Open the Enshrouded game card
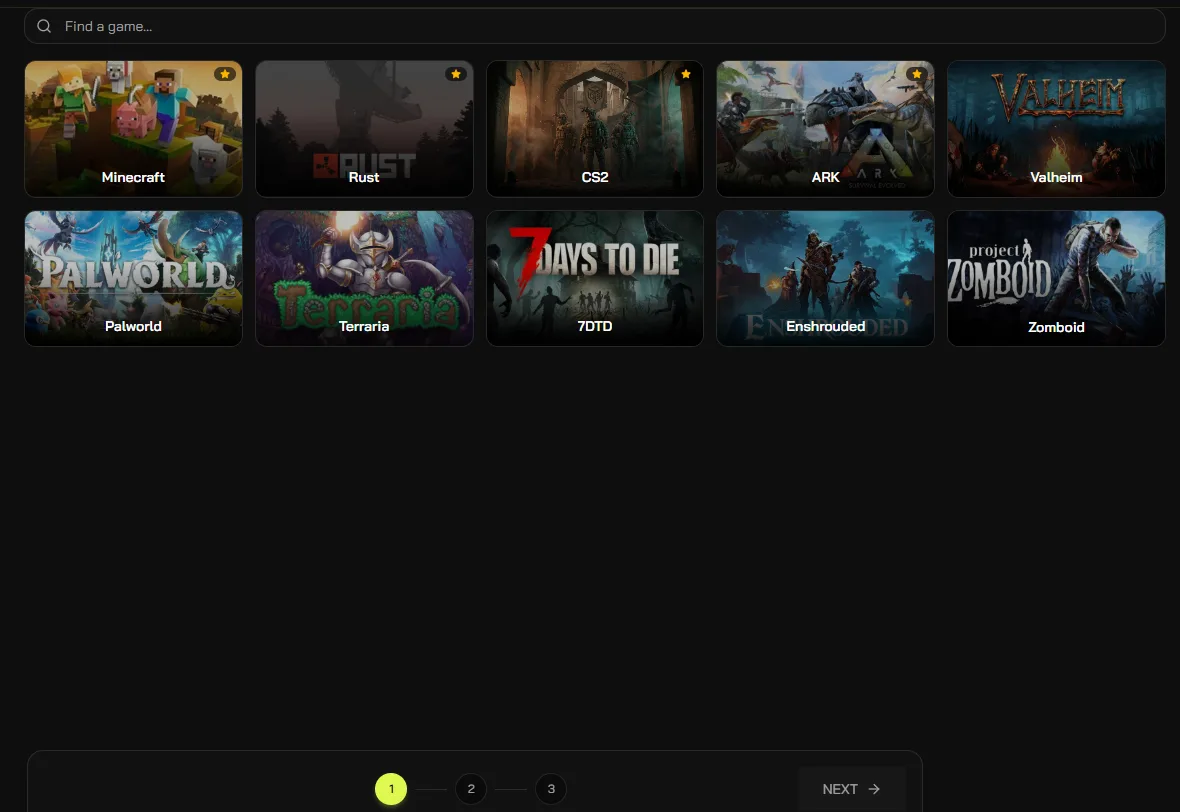The width and height of the screenshot is (1180, 812). [x=826, y=278]
